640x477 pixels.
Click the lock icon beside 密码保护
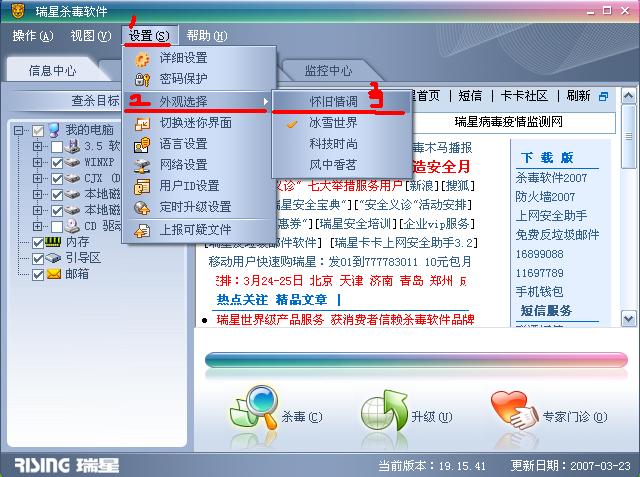coord(142,80)
